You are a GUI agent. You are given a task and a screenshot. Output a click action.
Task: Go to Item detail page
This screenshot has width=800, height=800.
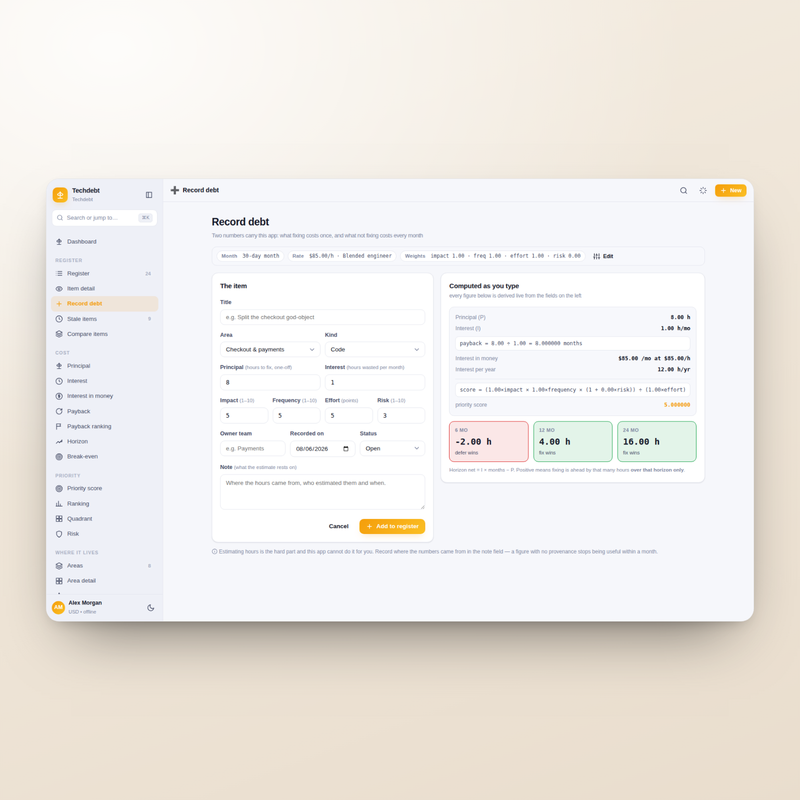coord(105,289)
